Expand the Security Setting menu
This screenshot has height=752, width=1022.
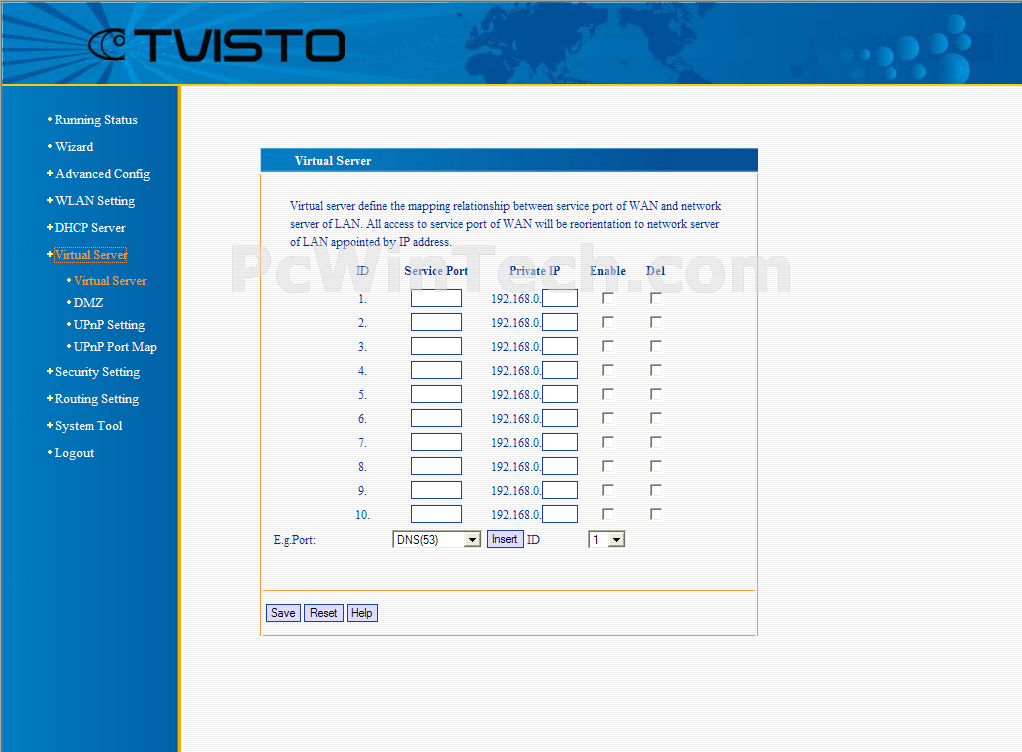[x=97, y=372]
